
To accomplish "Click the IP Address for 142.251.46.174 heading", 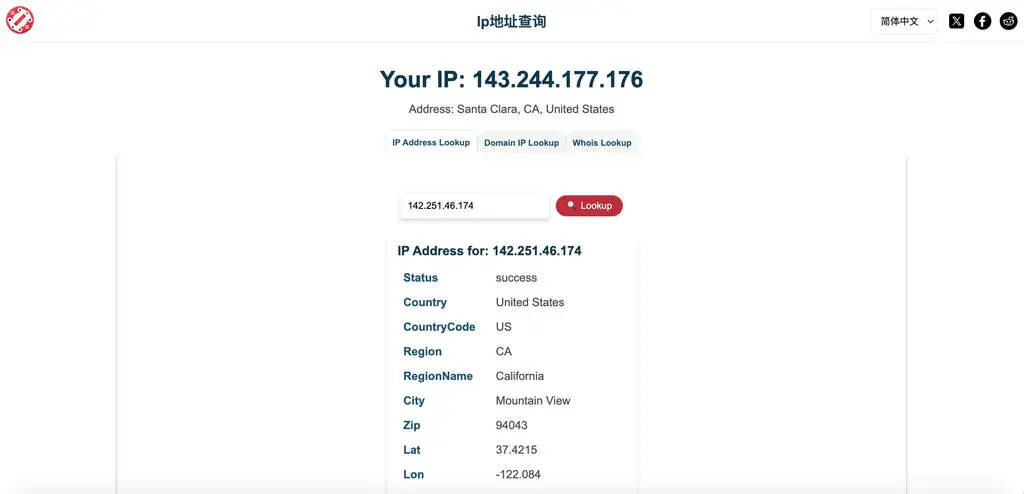I will pos(489,251).
